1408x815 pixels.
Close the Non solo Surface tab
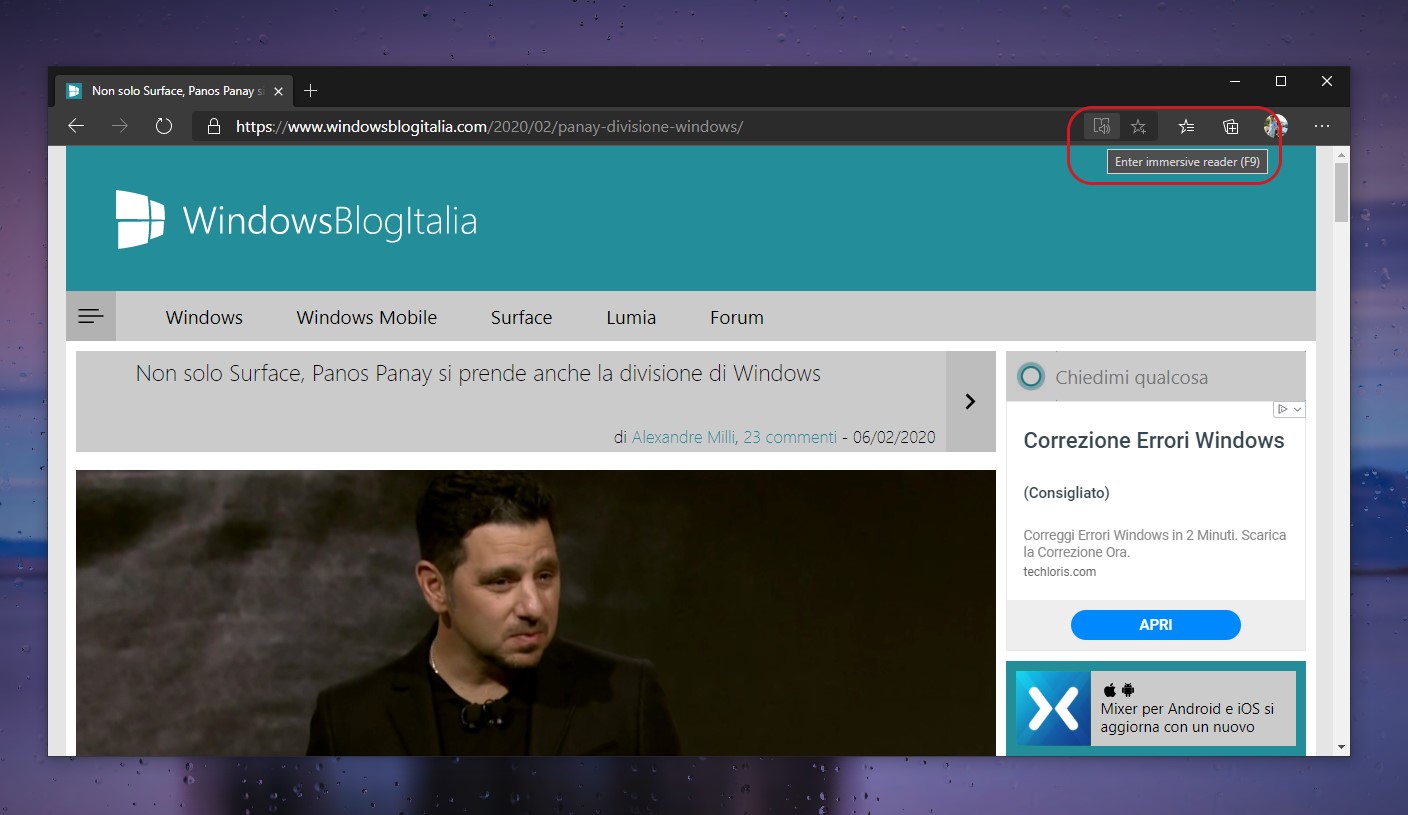coord(278,91)
